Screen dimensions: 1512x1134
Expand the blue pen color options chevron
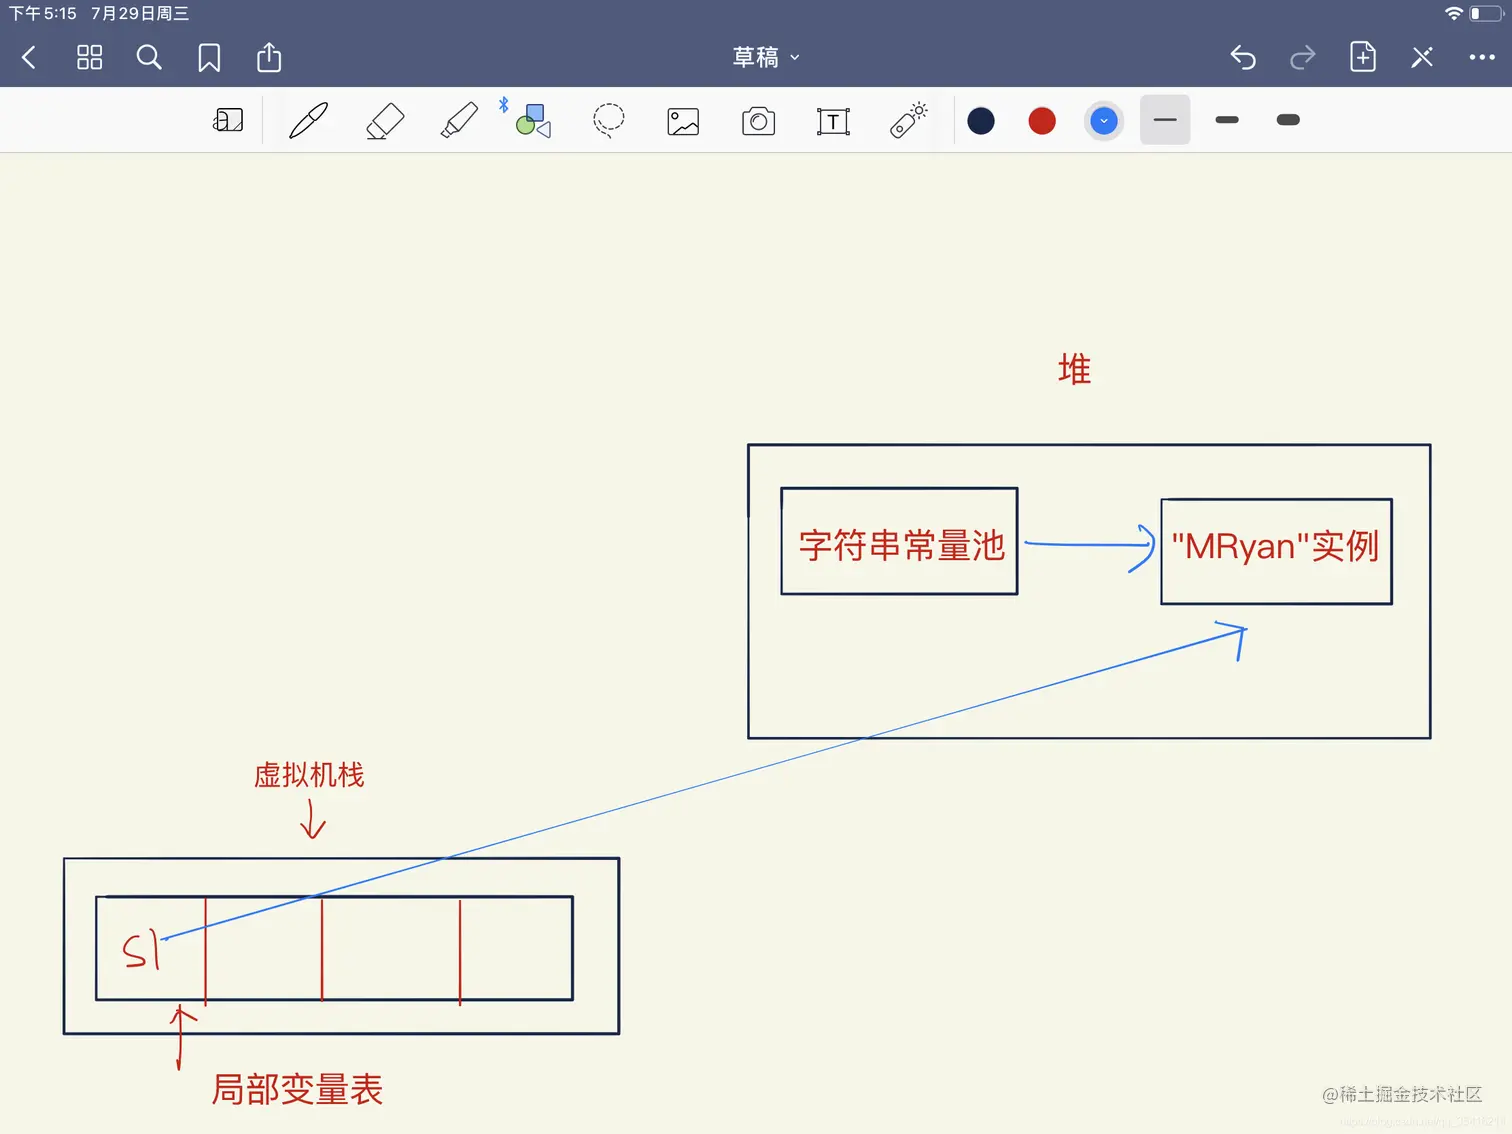pyautogui.click(x=1103, y=120)
